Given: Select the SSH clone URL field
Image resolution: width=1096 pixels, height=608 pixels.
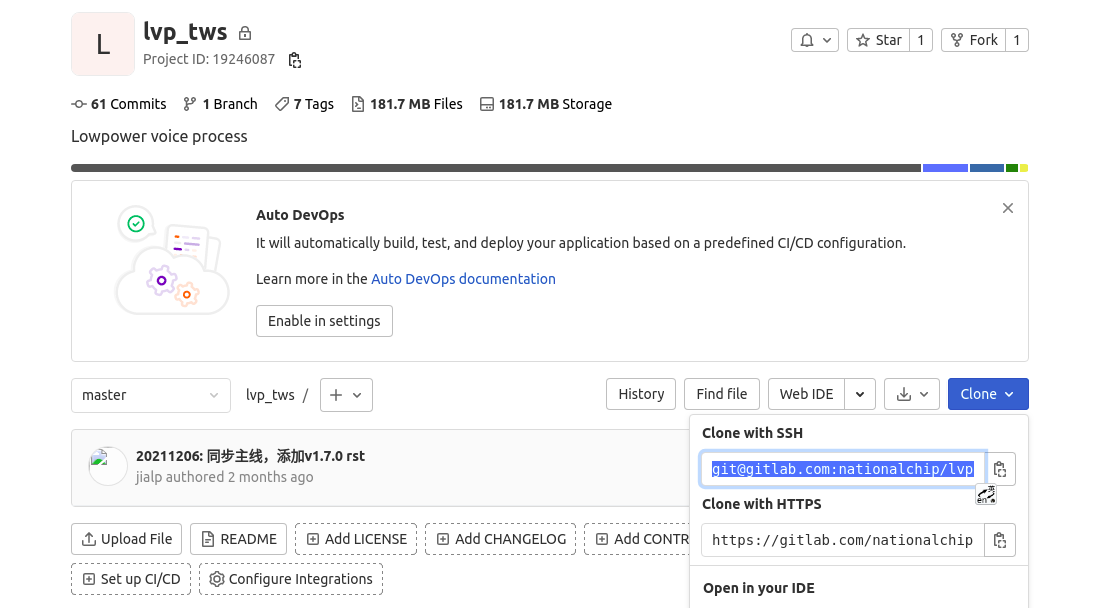Looking at the screenshot, I should 842,469.
